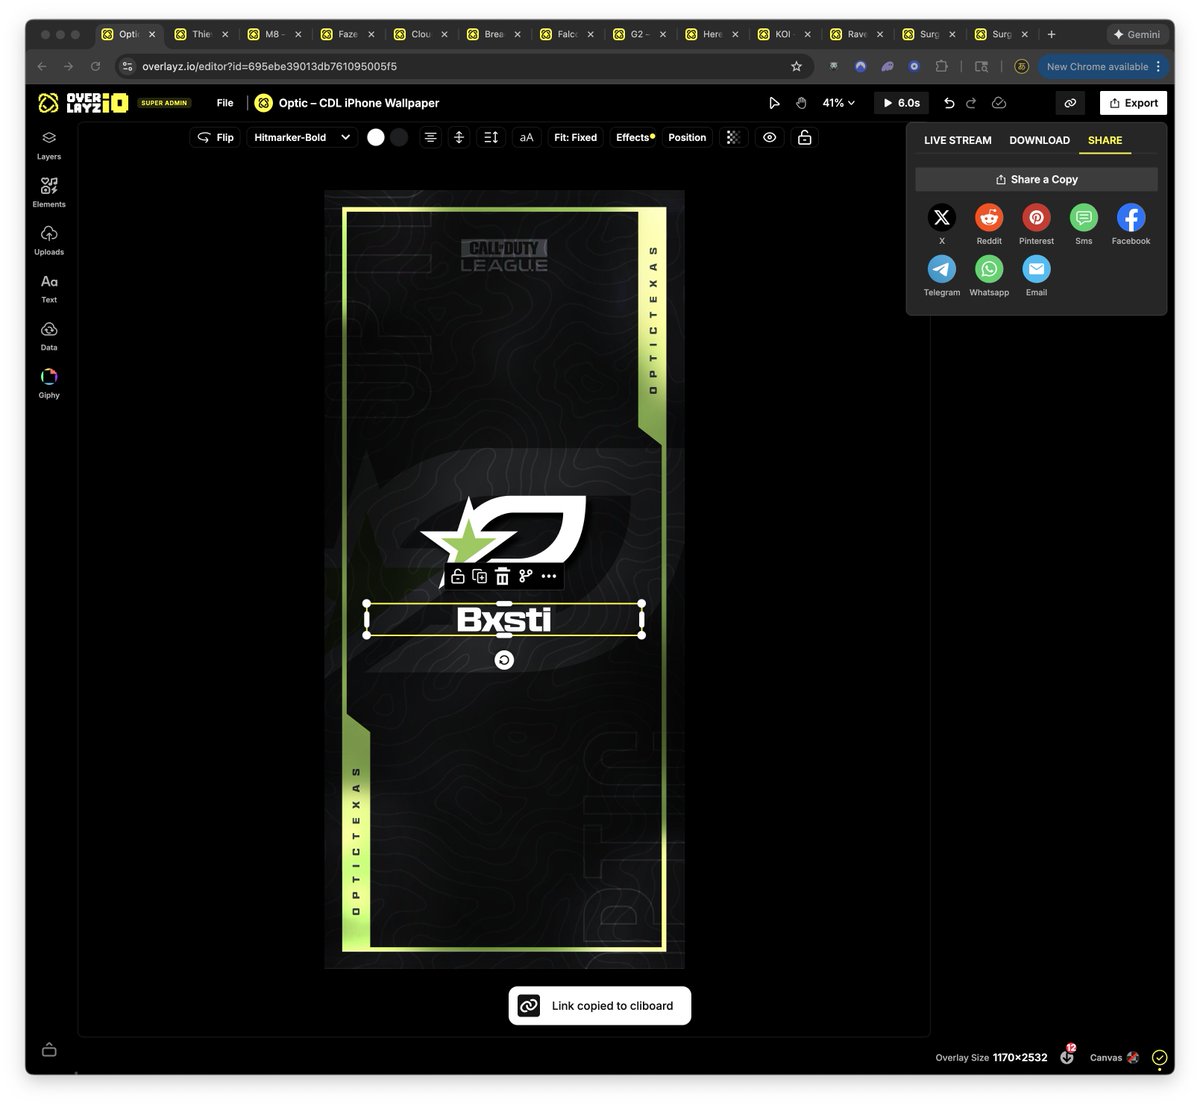Click the Link copied to clipboard toast
Image resolution: width=1200 pixels, height=1106 pixels.
[599, 1006]
